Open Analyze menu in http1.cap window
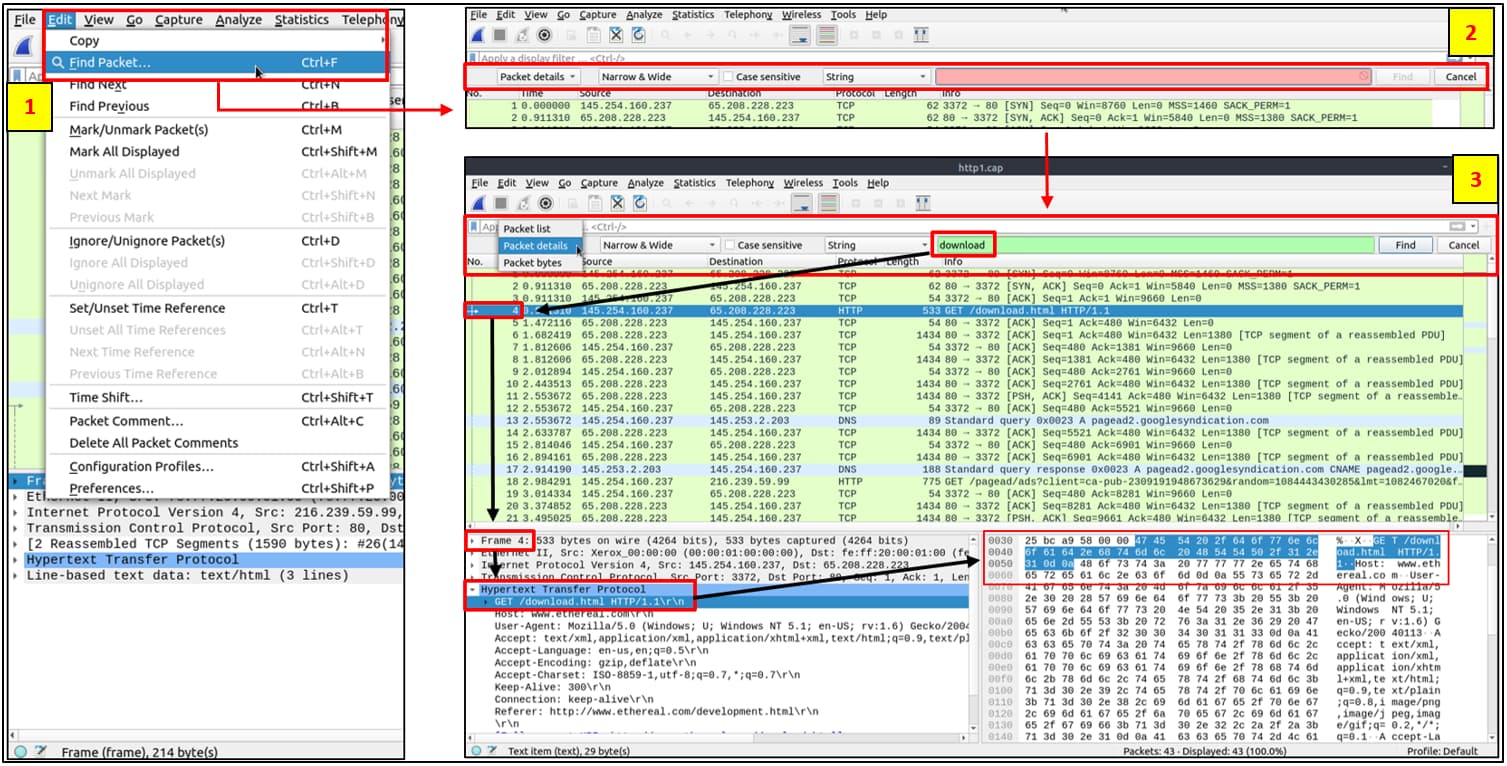 pos(645,183)
